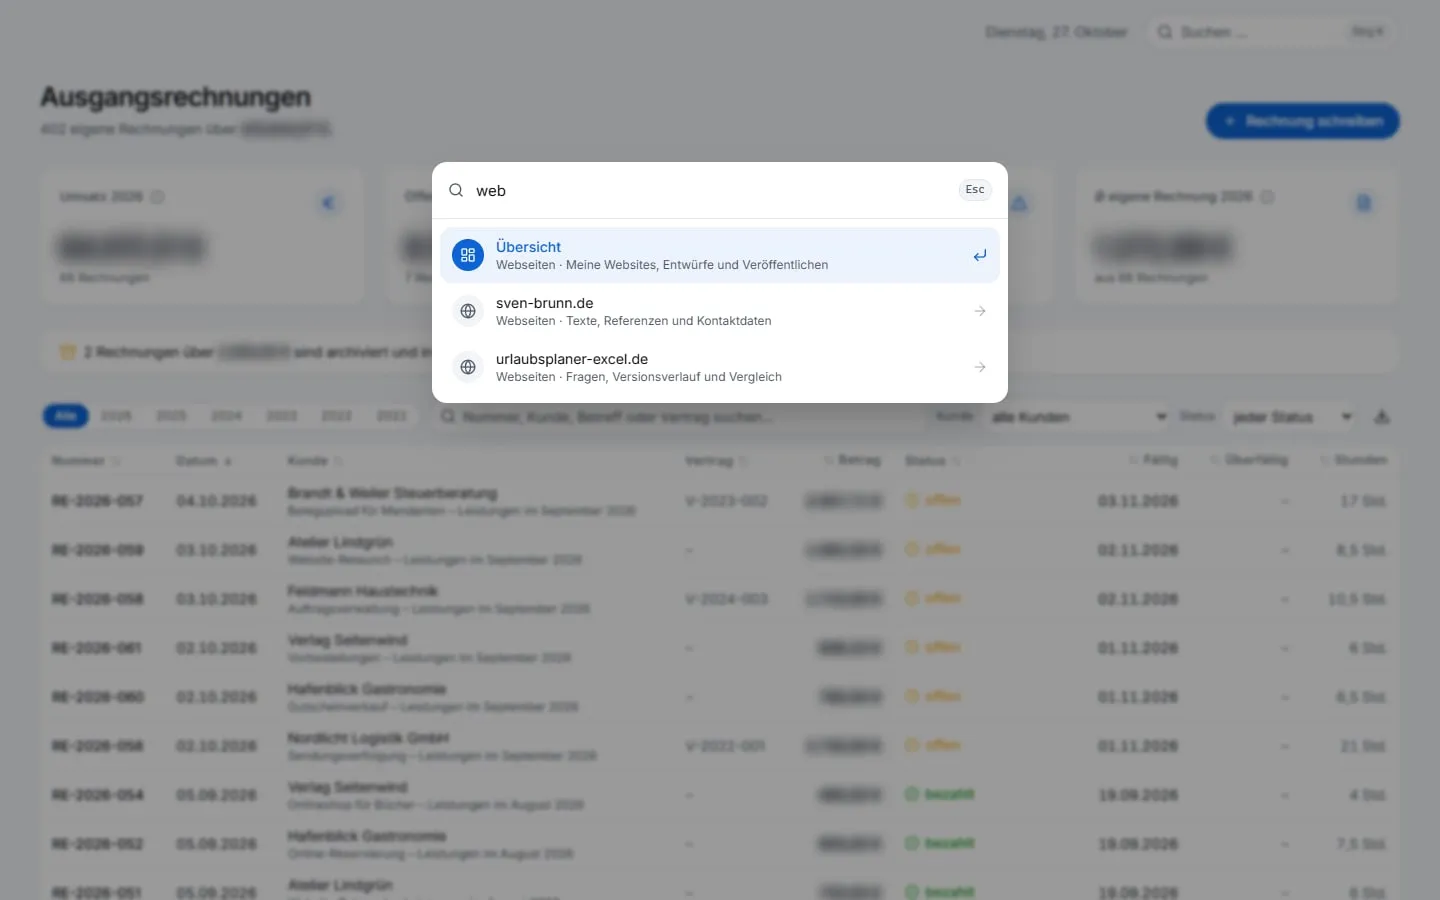Click the arrow on the urlaubsplaner-excel.de row
Viewport: 1440px width, 900px height.
980,367
